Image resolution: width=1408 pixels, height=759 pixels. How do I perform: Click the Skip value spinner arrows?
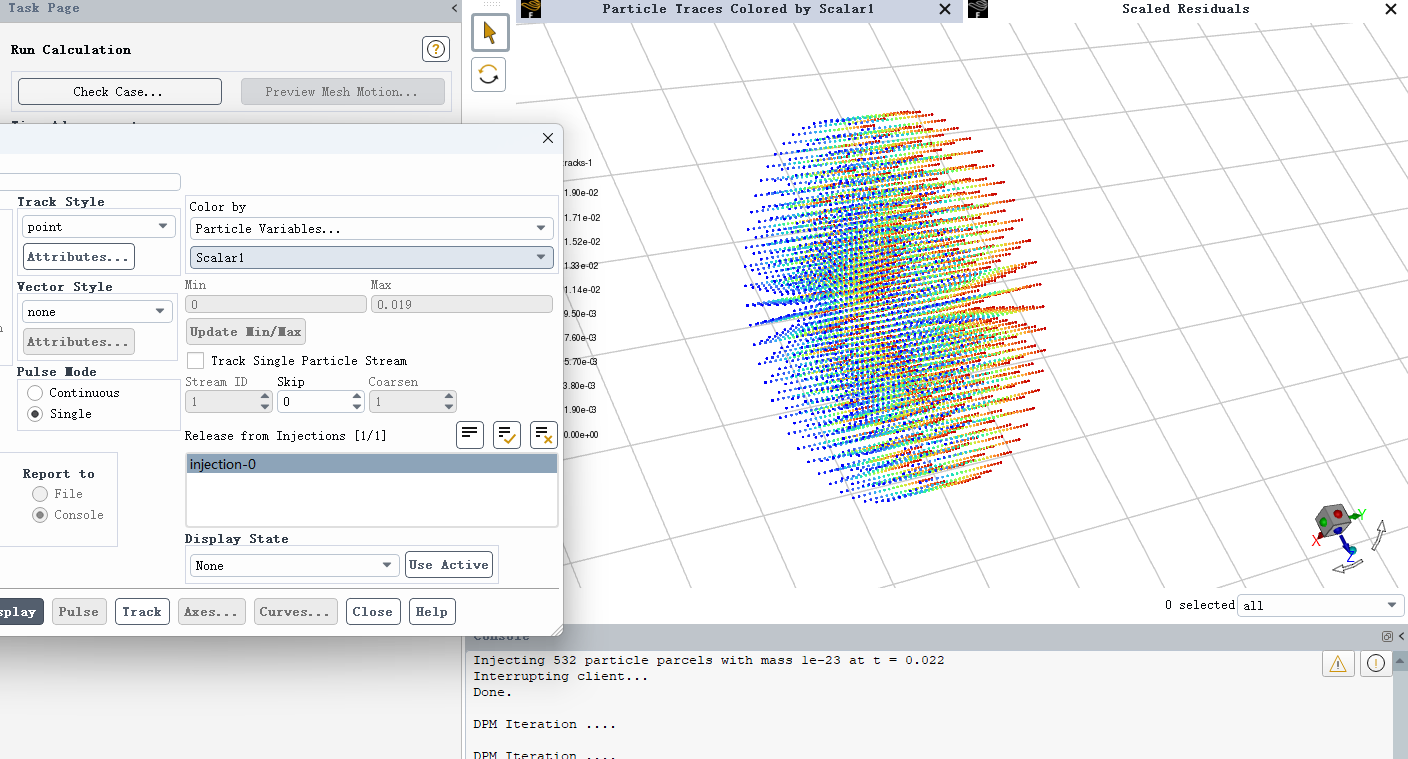357,401
